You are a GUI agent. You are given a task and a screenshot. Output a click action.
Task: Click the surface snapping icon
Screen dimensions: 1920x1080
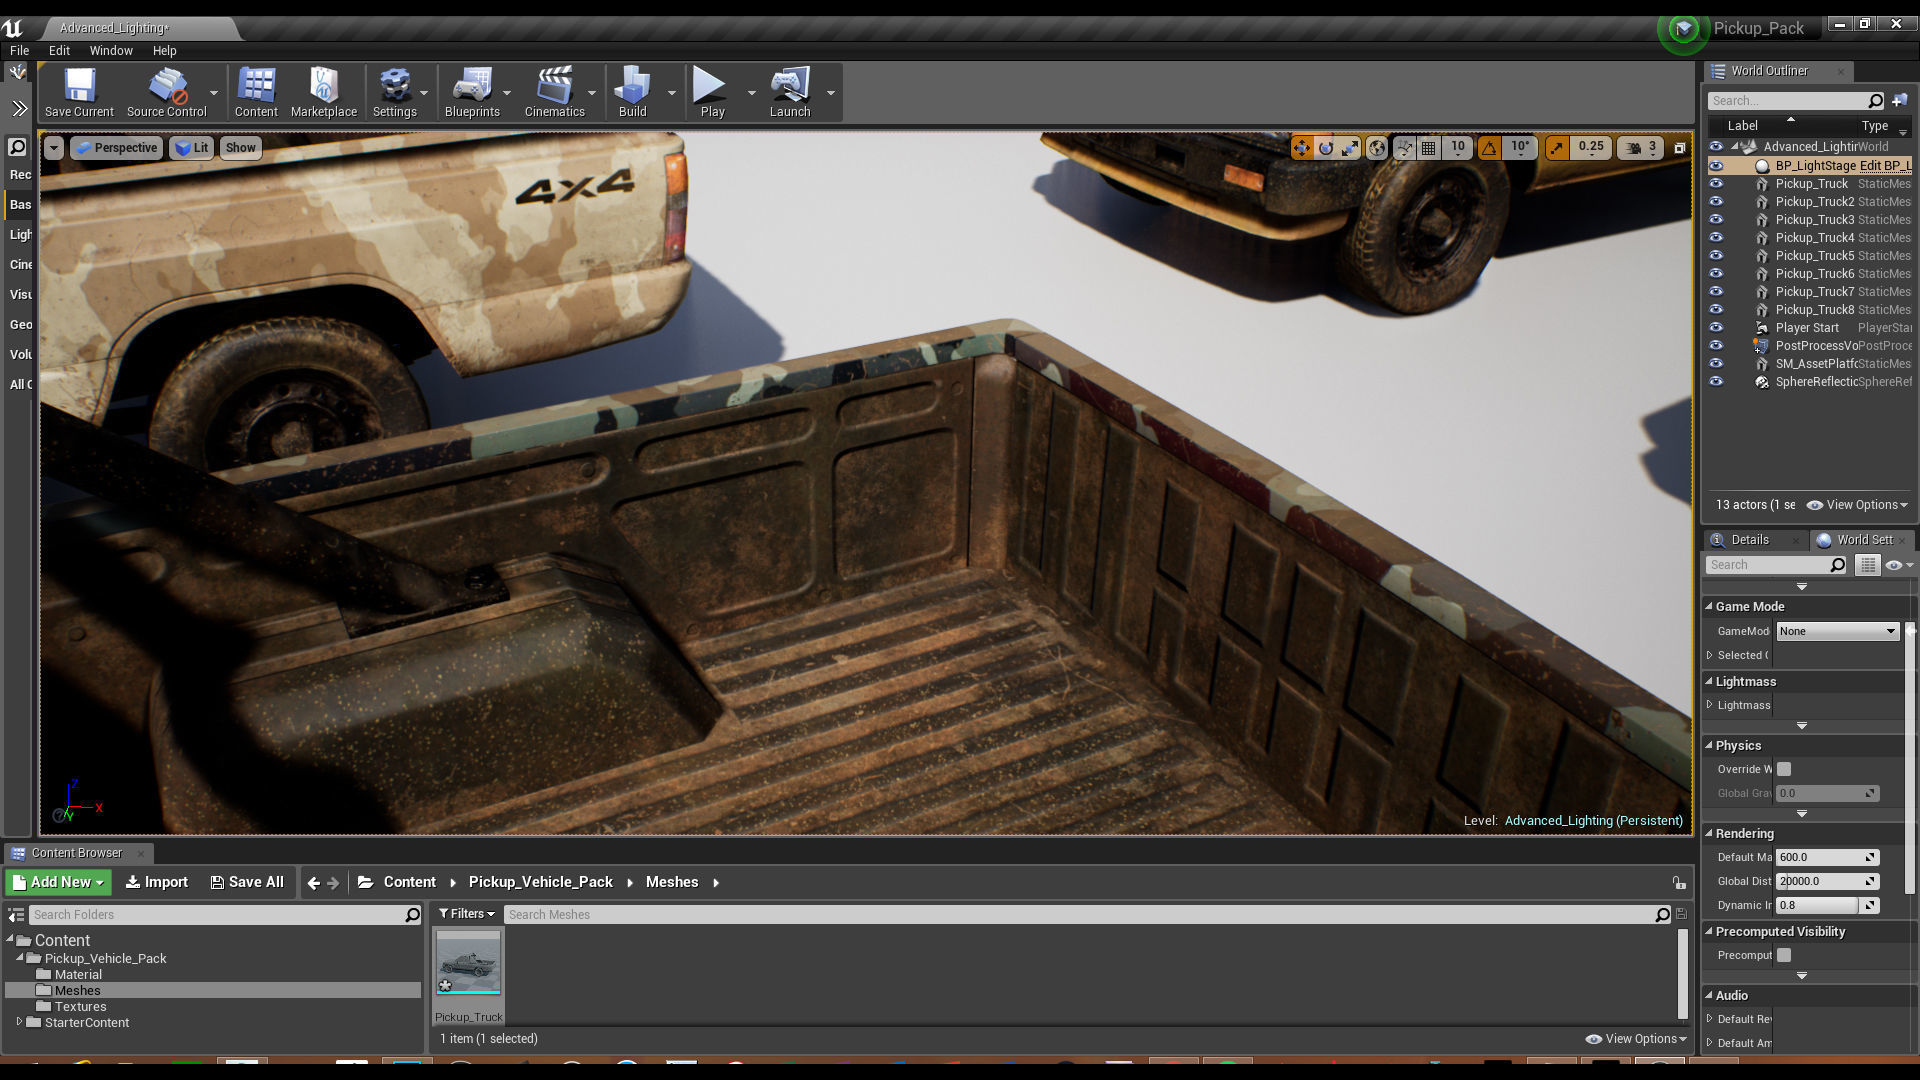[1404, 148]
